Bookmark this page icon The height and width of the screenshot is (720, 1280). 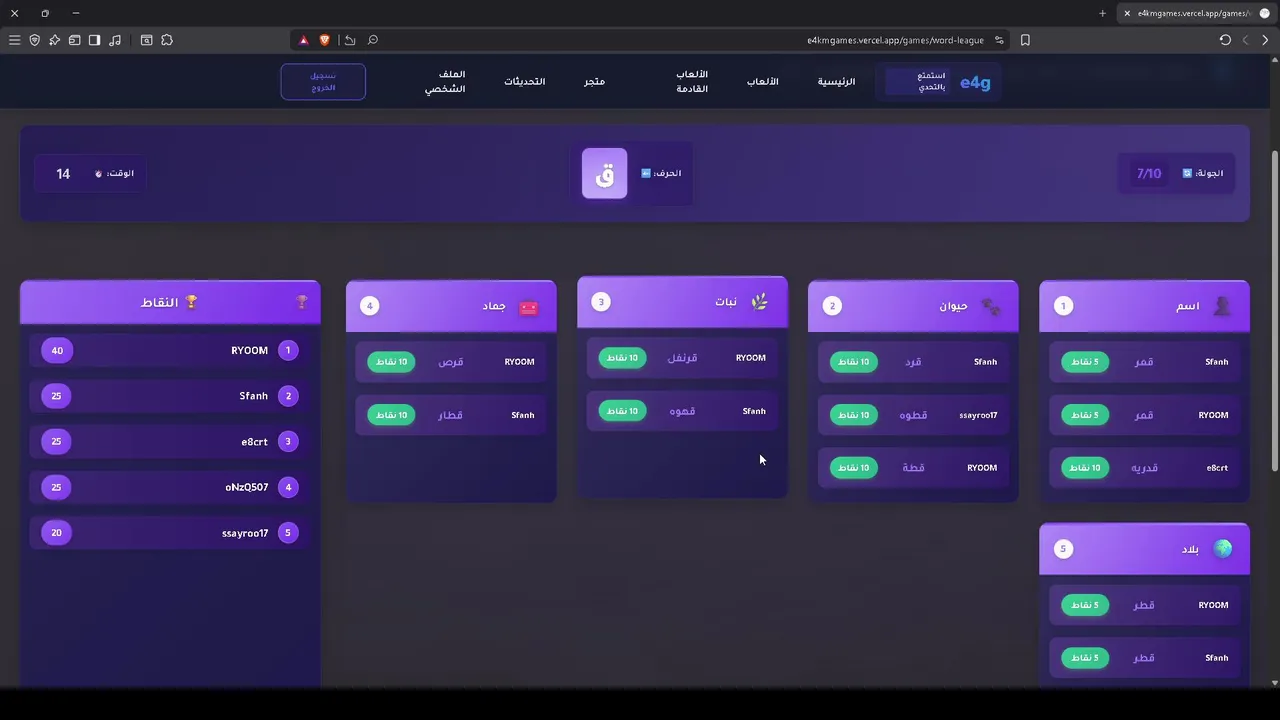(1025, 40)
